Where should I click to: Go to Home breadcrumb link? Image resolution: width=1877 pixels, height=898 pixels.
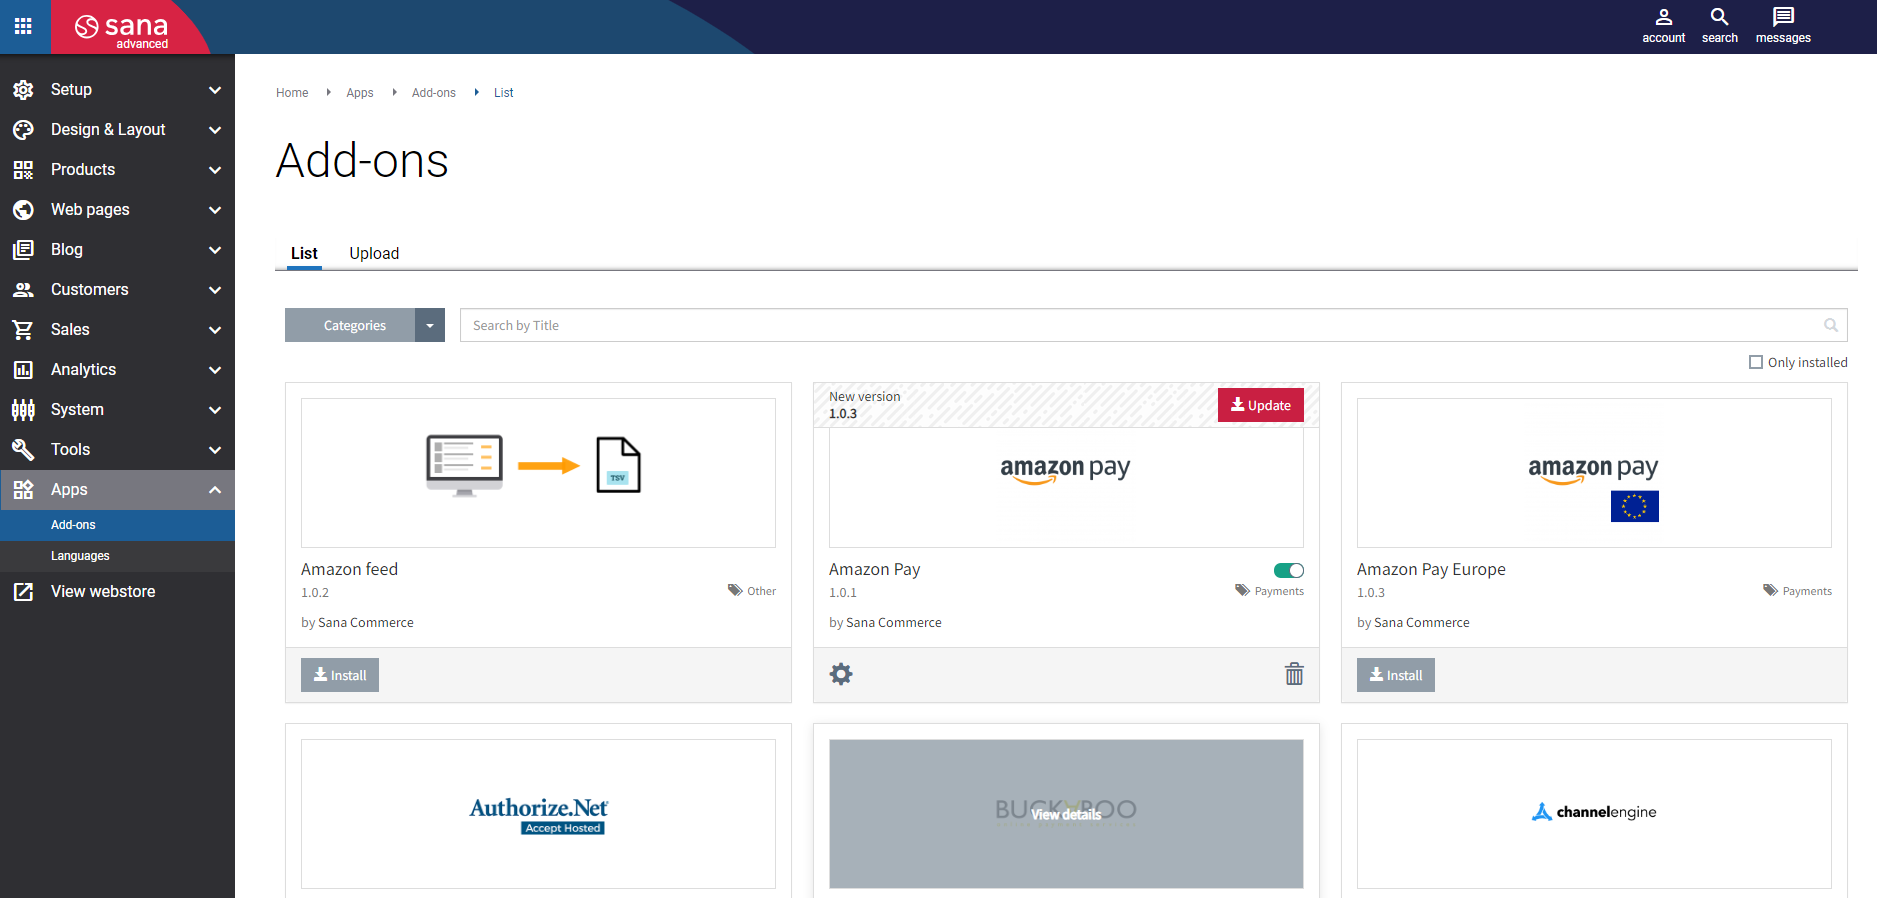292,93
